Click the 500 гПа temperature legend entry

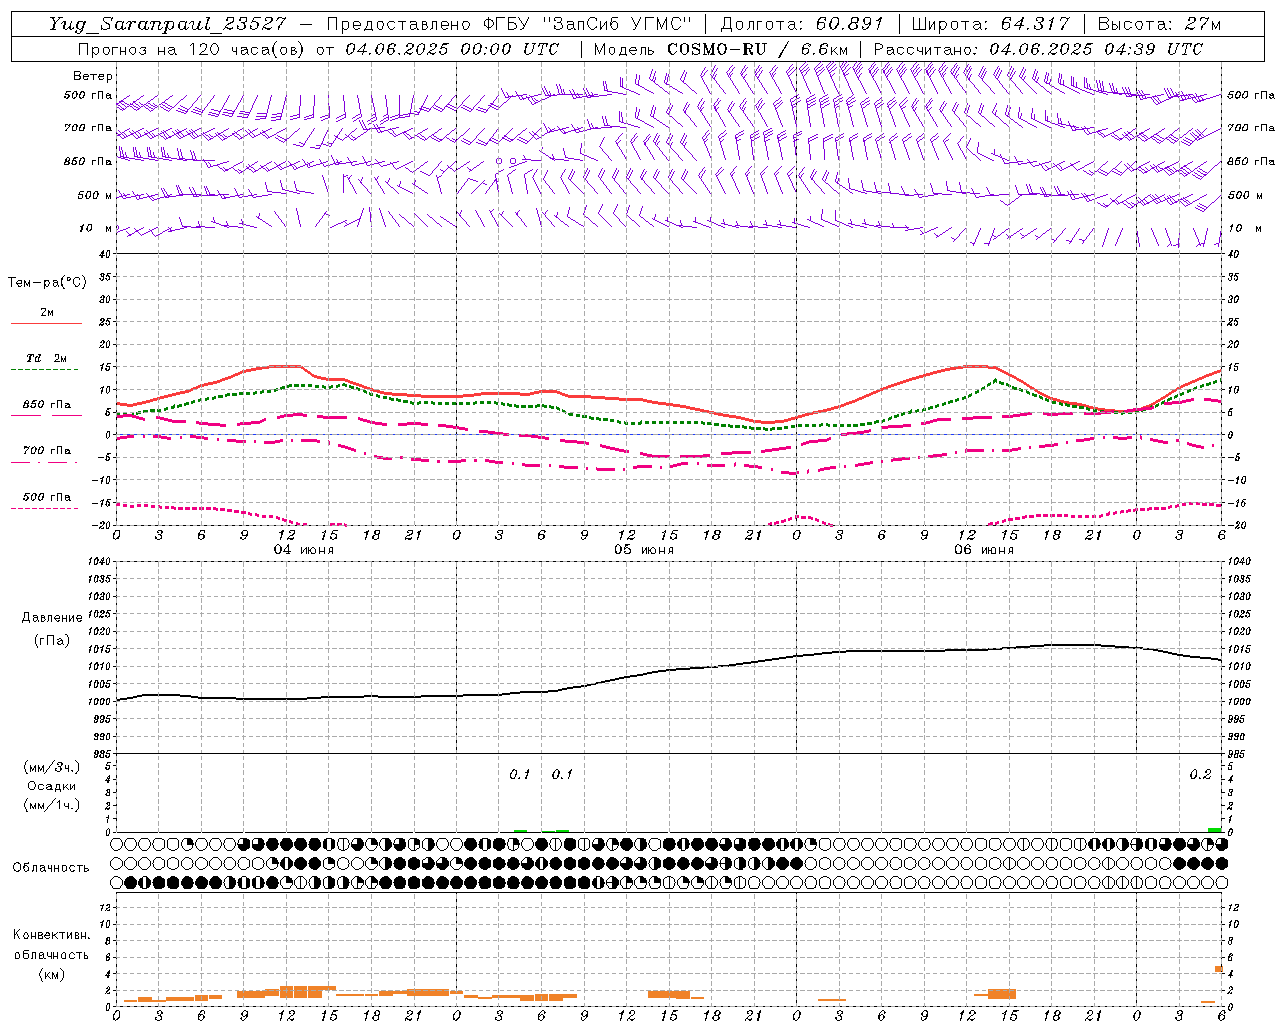point(46,497)
